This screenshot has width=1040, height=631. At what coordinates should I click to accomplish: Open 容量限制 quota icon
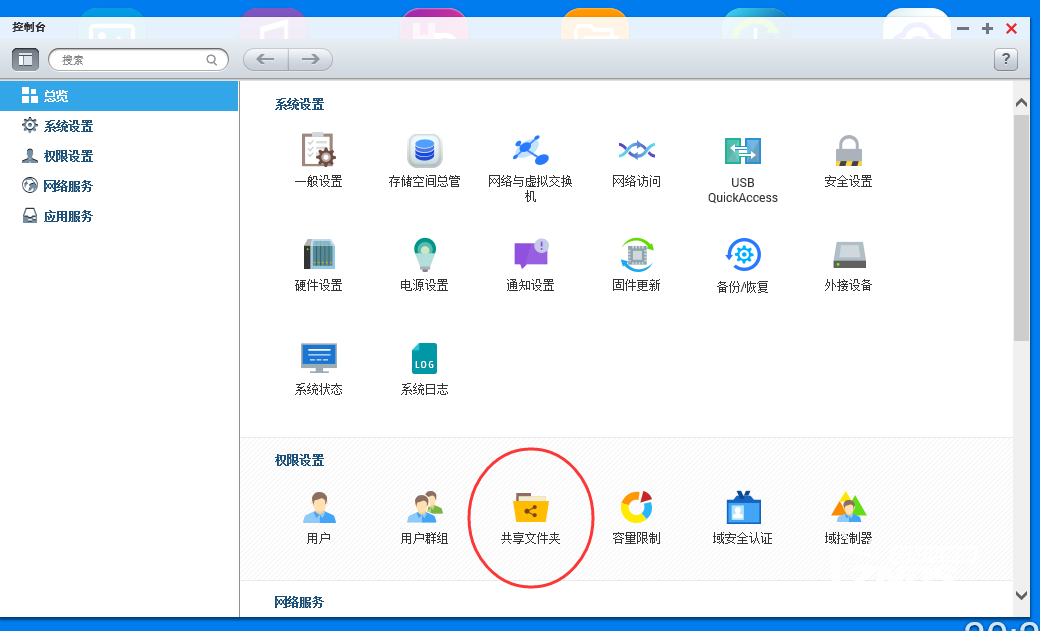click(637, 508)
